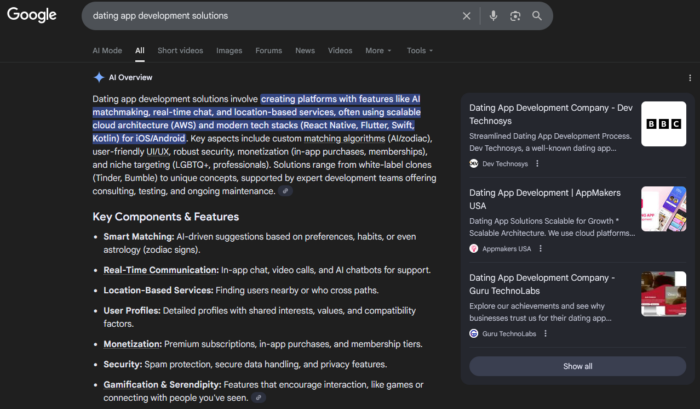Viewport: 700px width, 409px height.
Task: Open the AppMakers USA result thumbnail
Action: click(x=663, y=209)
